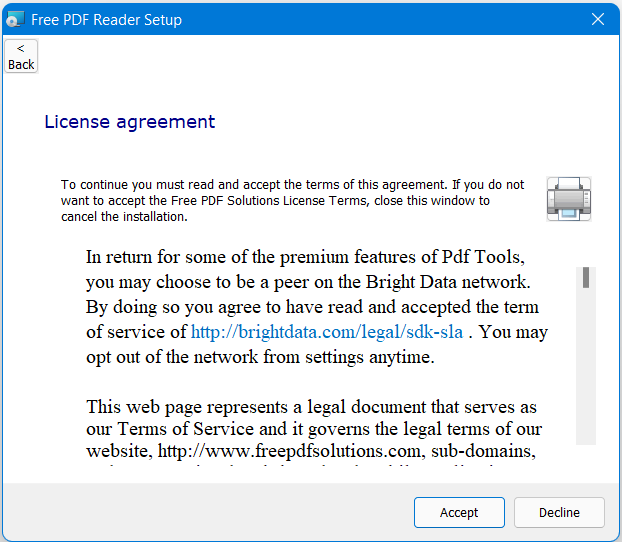
Task: Click the line 'opt out of the network from settings anytime.'
Action: point(260,357)
